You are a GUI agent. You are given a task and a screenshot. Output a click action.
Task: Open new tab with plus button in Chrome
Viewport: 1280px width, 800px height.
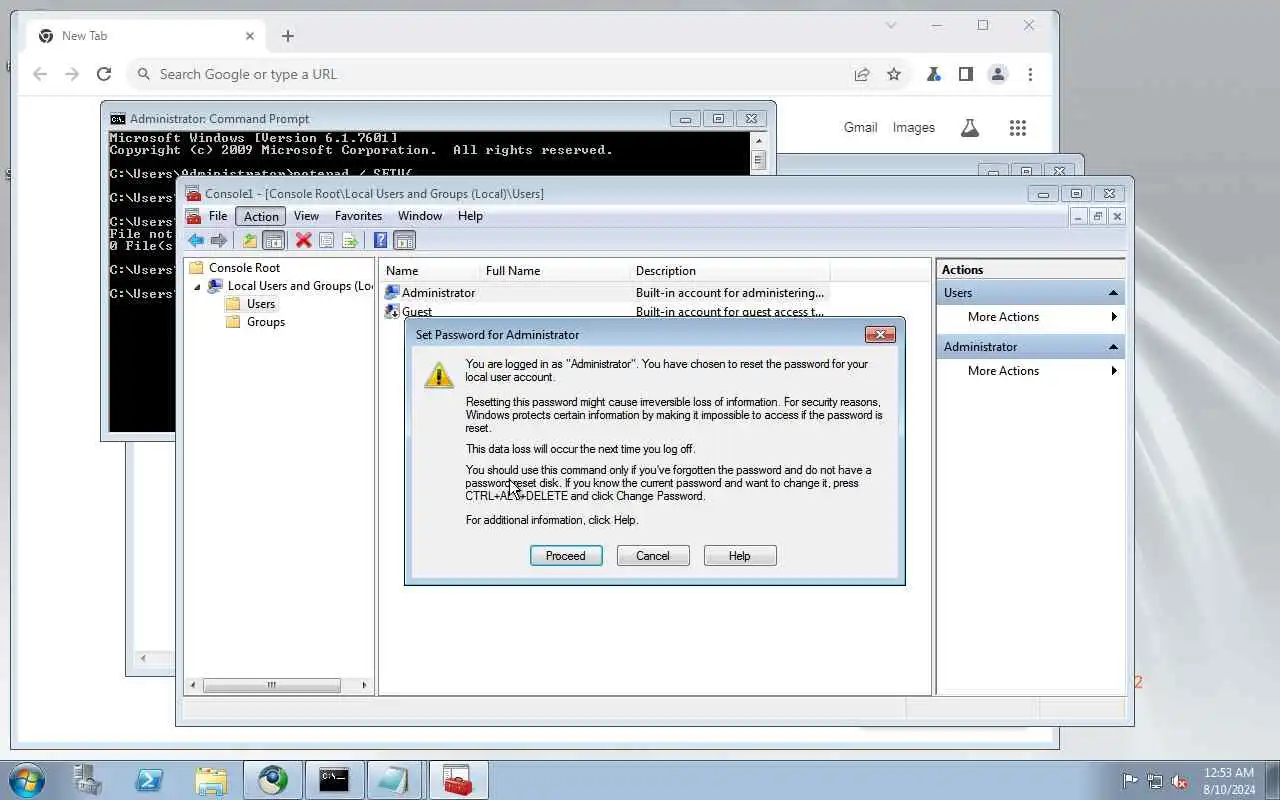click(x=288, y=36)
